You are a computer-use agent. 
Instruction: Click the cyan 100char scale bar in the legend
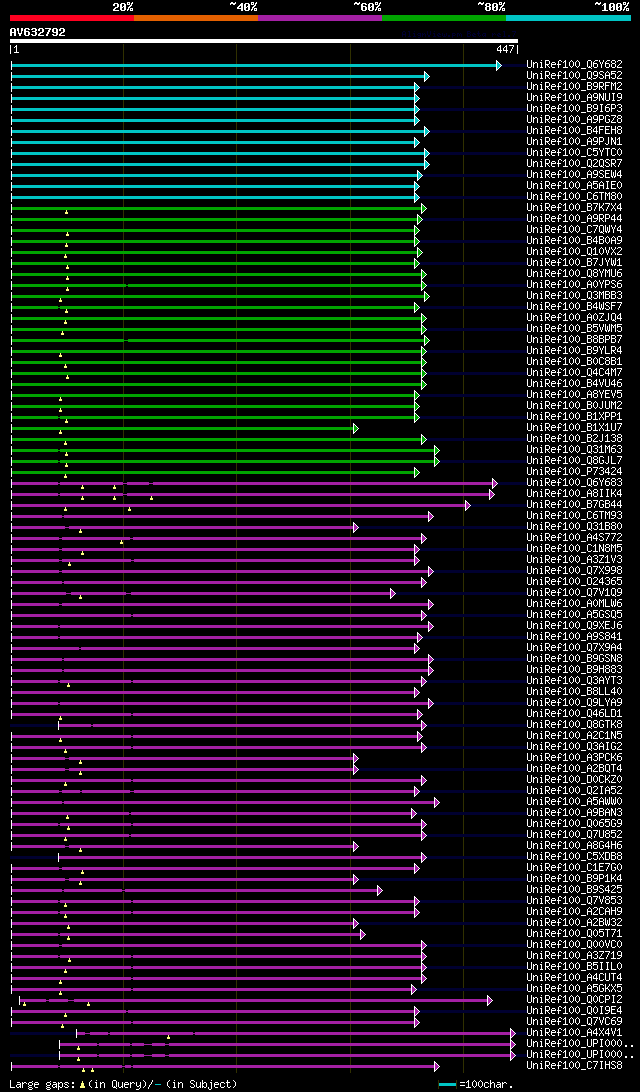pos(447,1084)
